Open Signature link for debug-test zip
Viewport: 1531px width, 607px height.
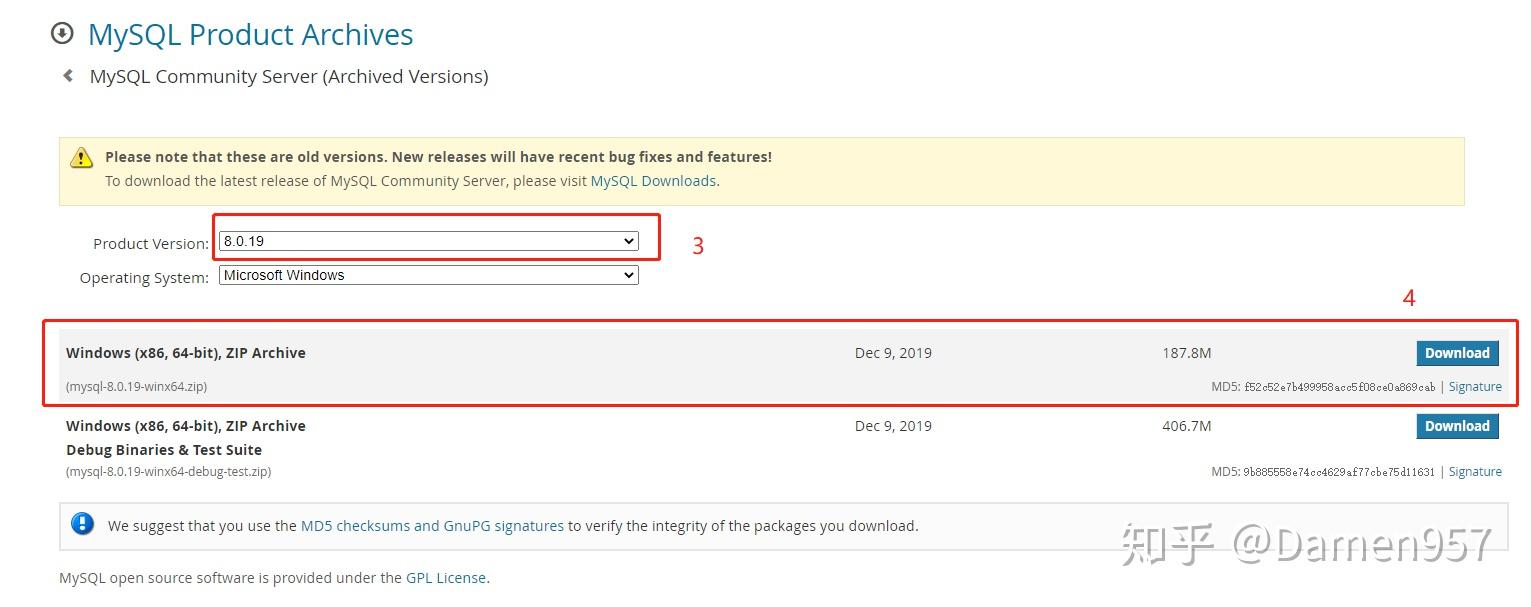pyautogui.click(x=1475, y=472)
